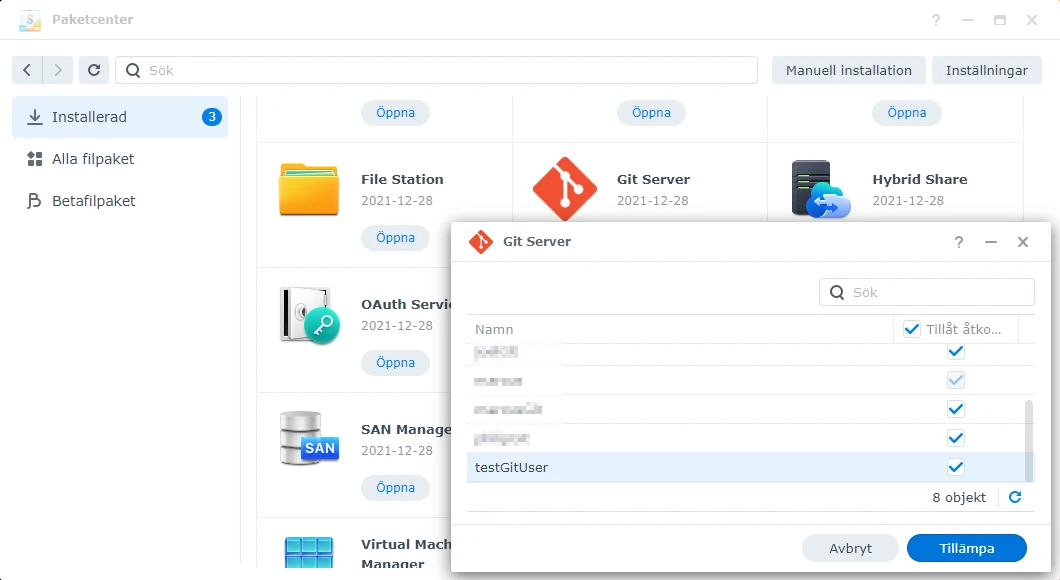This screenshot has width=1060, height=580.
Task: Click the Sök field inside the Git Server dialog
Action: click(926, 292)
